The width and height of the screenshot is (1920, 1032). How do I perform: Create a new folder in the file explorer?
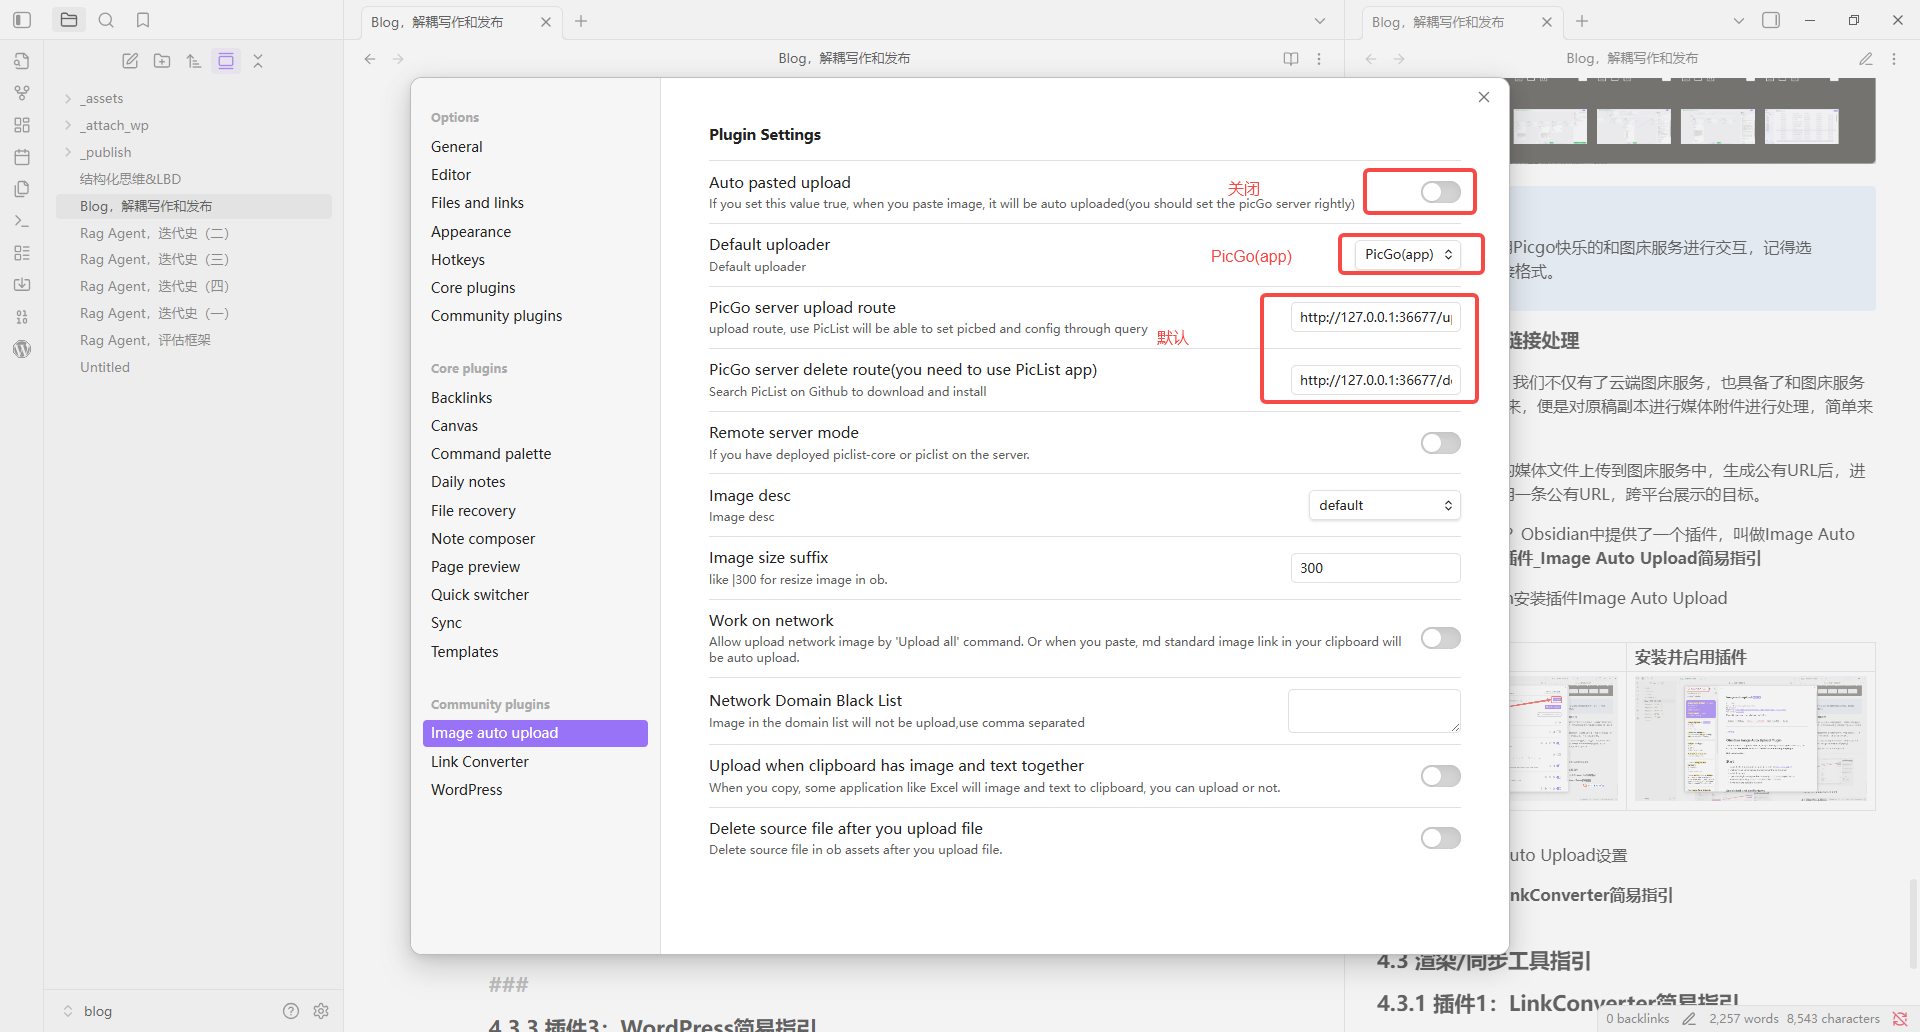click(162, 61)
